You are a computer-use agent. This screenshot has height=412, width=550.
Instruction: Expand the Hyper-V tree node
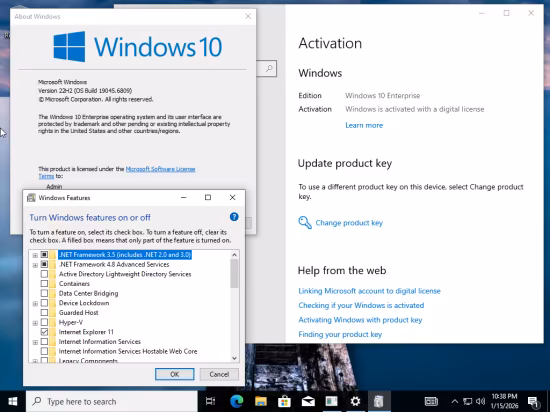point(35,323)
